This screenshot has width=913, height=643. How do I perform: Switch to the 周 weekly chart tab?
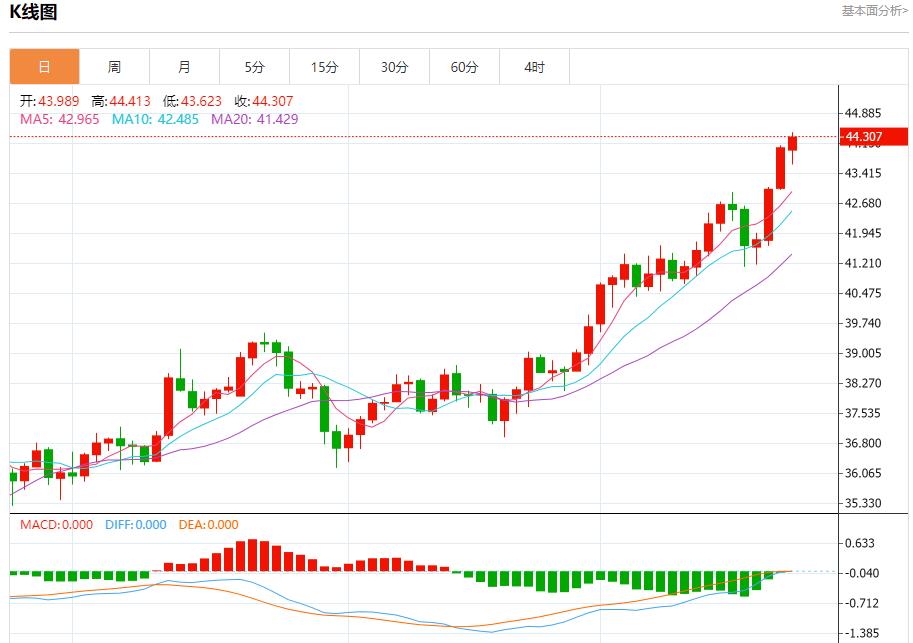(x=113, y=66)
